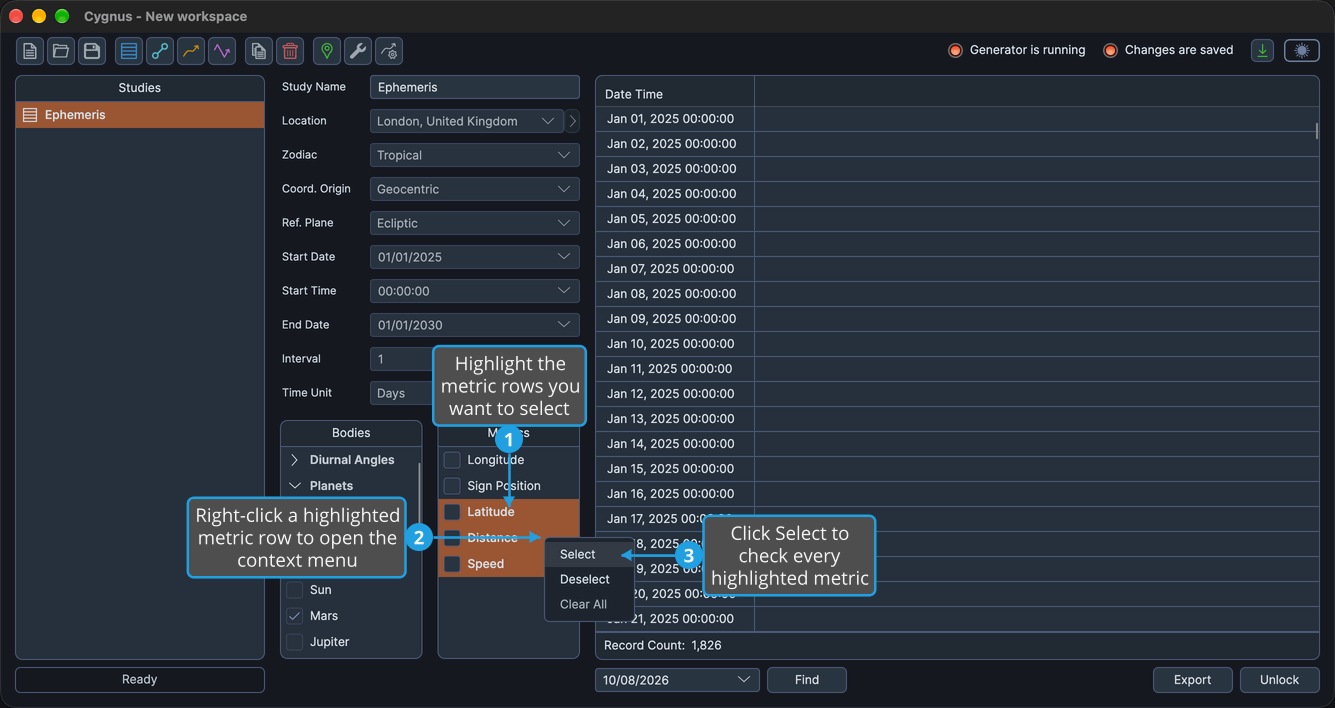Open the Start Time dropdown
The height and width of the screenshot is (708, 1335).
point(475,291)
